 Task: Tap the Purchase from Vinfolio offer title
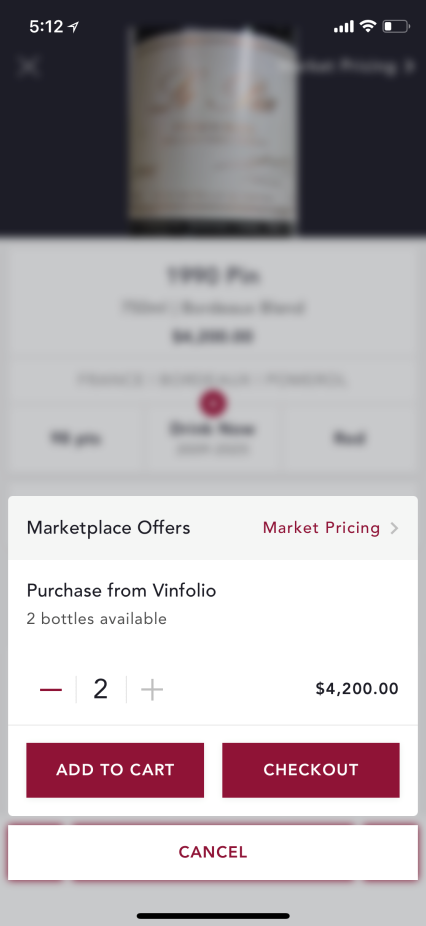(121, 590)
